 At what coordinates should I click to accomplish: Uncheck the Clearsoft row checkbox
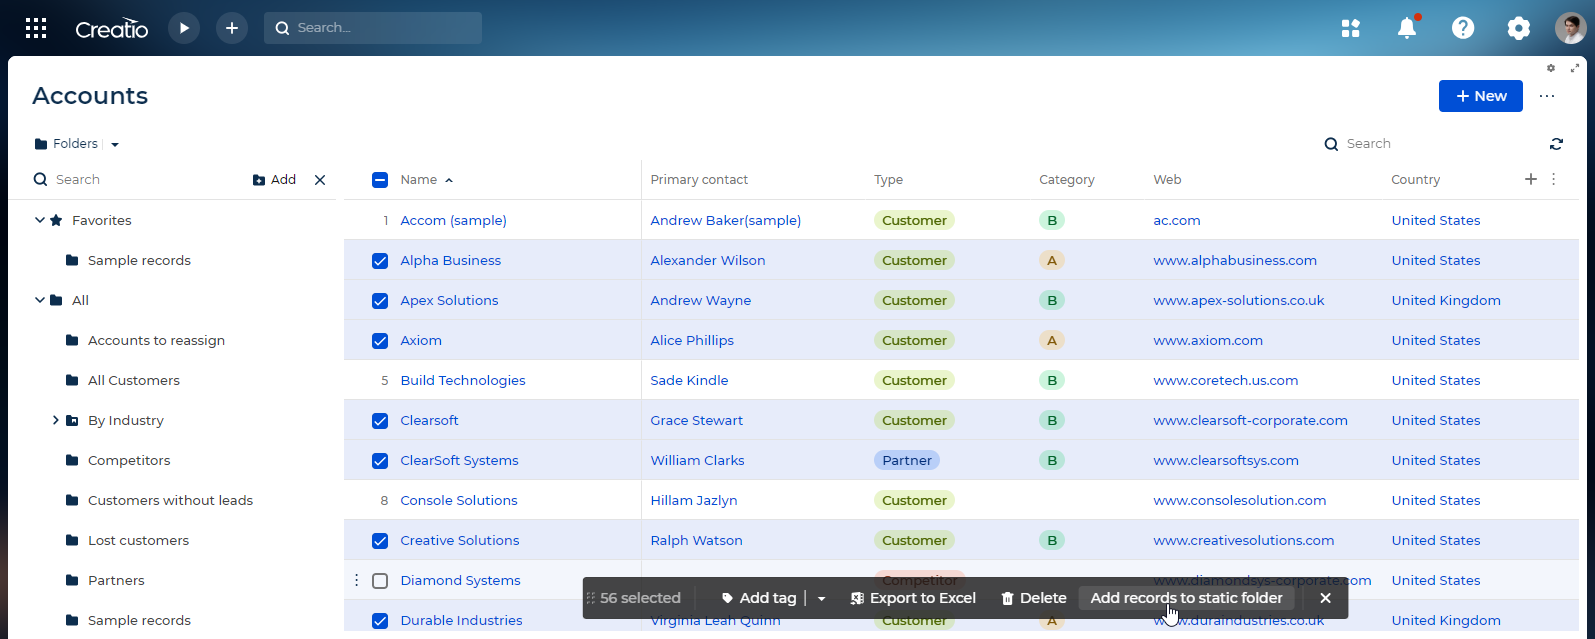point(380,420)
